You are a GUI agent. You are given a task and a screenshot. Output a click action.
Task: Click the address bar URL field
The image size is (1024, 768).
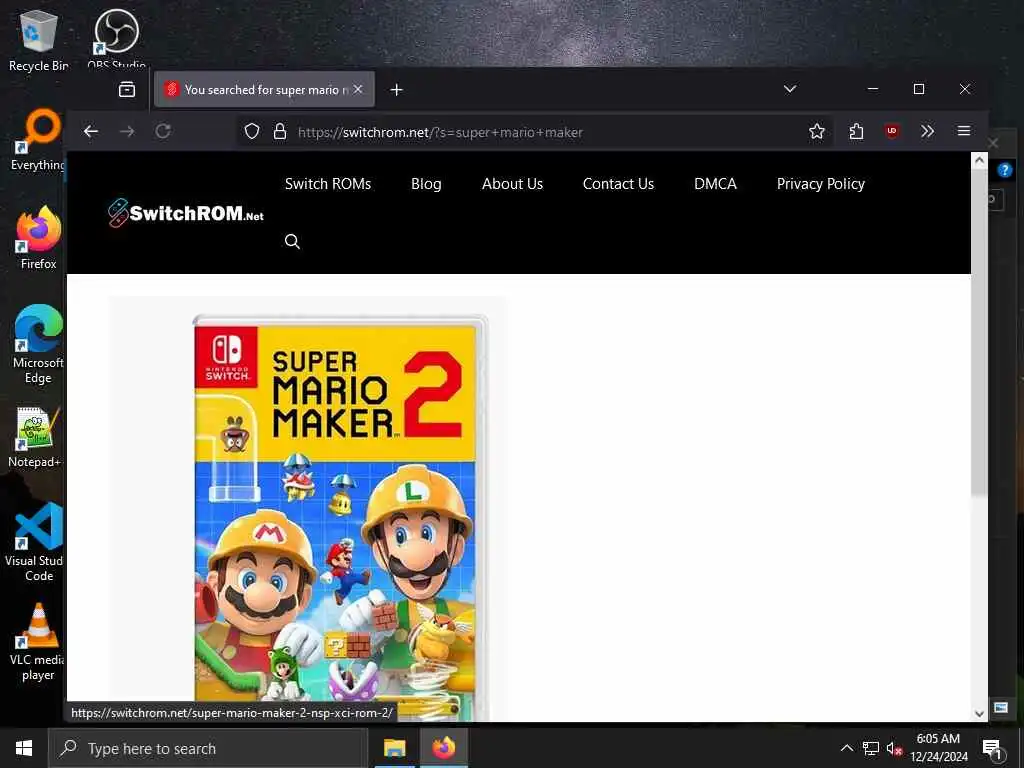coord(536,132)
